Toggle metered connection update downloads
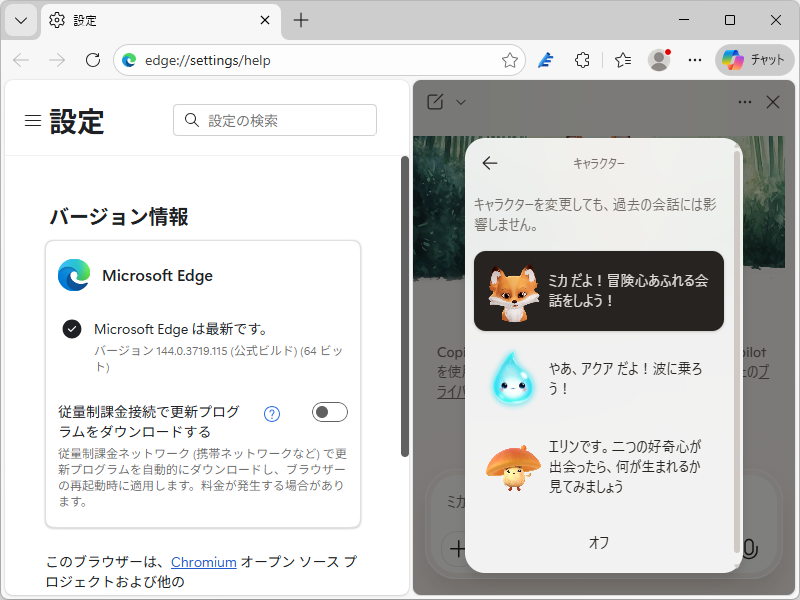This screenshot has width=800, height=600. [x=329, y=412]
